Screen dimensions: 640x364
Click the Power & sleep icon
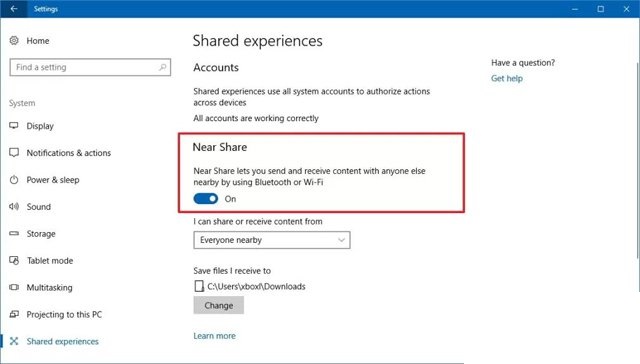(x=14, y=180)
